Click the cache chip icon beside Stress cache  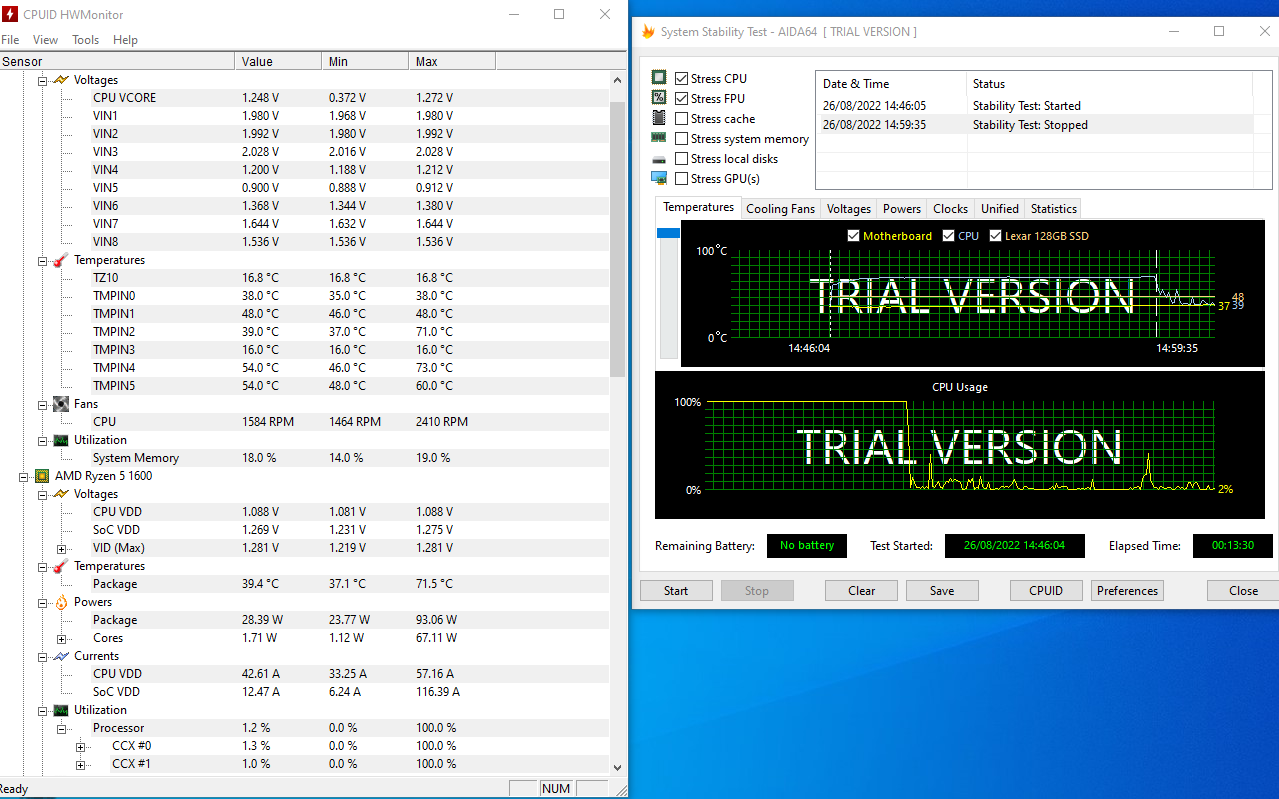(659, 118)
